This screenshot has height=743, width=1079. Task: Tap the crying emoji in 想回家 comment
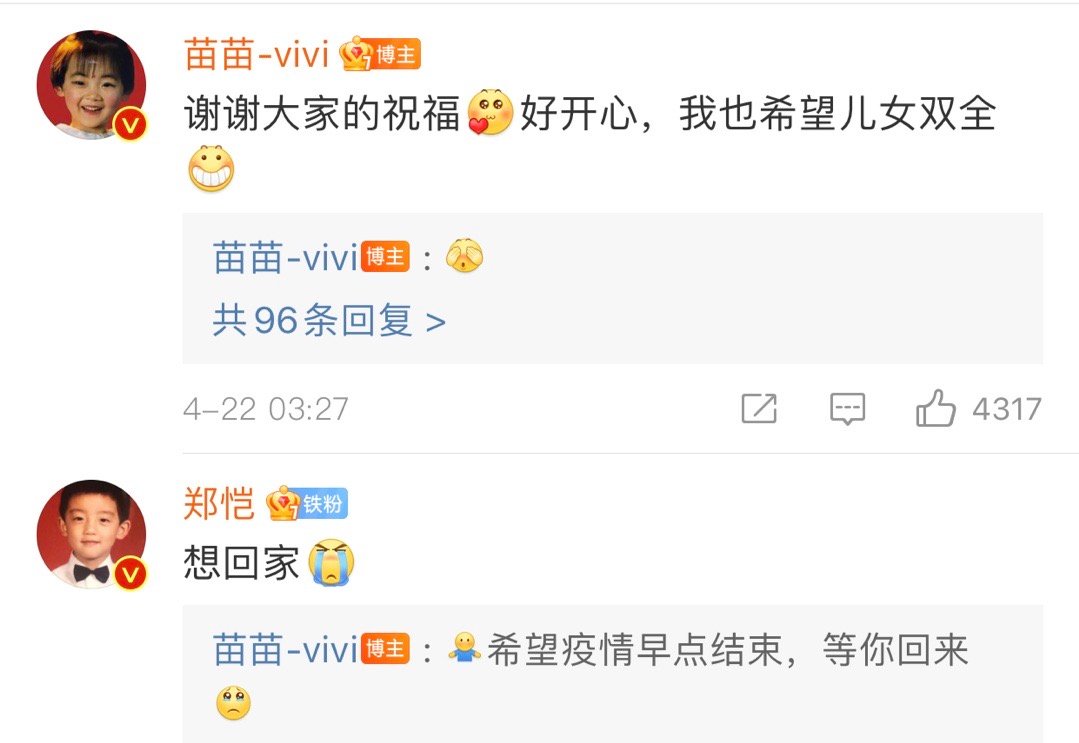click(331, 562)
